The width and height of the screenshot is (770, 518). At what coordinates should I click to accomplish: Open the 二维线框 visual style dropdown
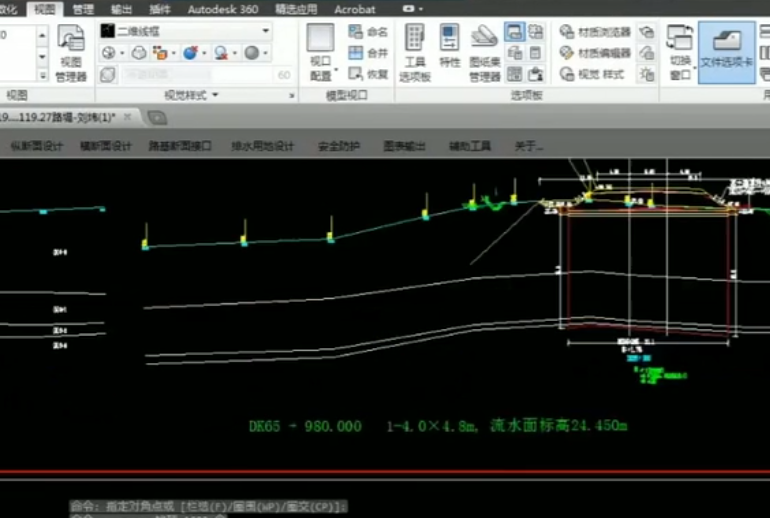pyautogui.click(x=185, y=31)
